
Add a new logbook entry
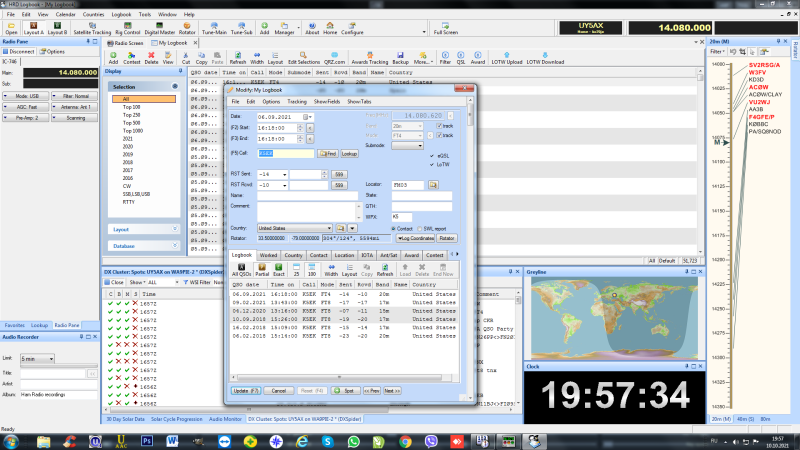pyautogui.click(x=113, y=58)
